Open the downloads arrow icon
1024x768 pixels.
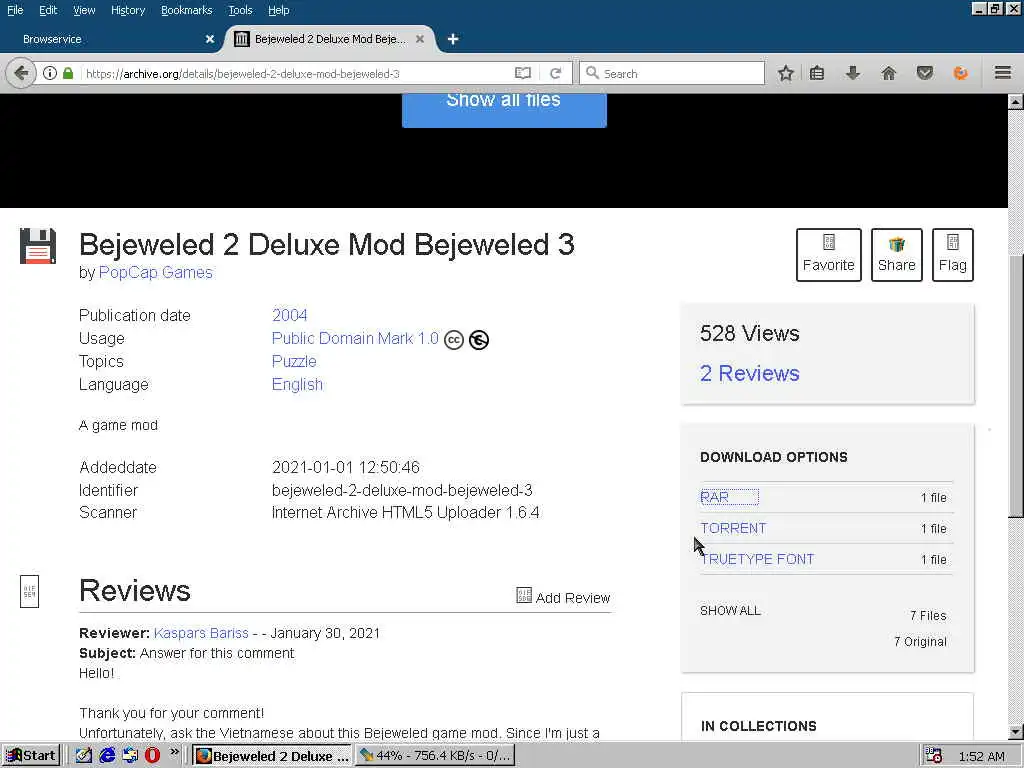click(x=852, y=73)
